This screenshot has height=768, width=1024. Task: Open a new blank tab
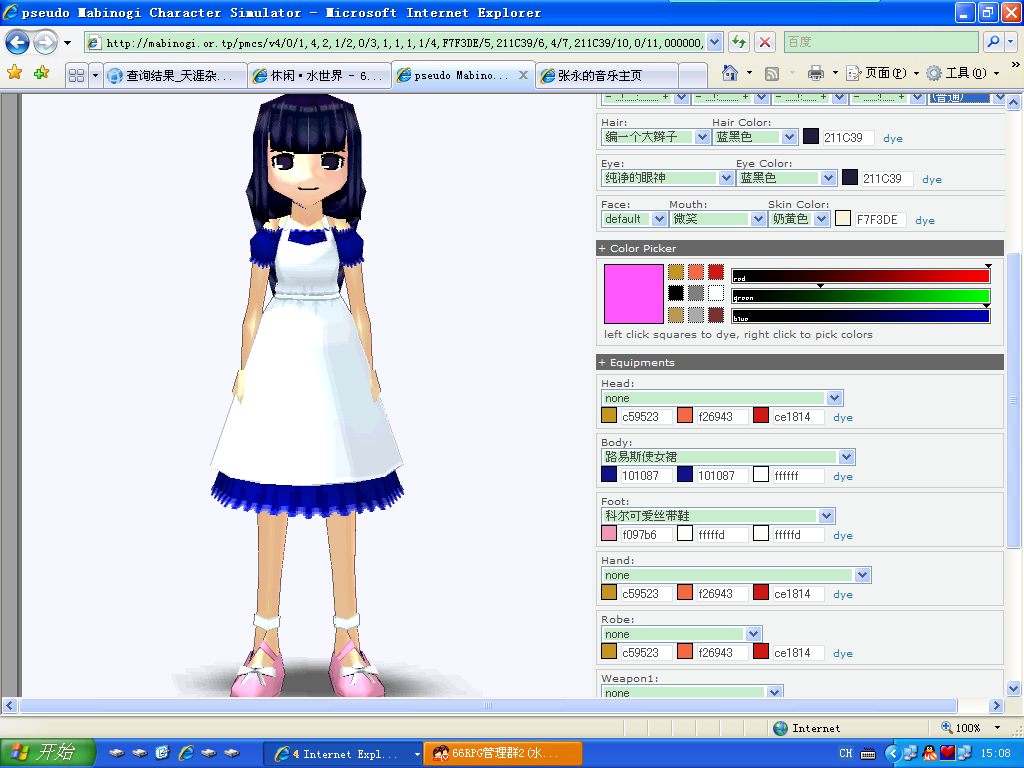(x=693, y=76)
